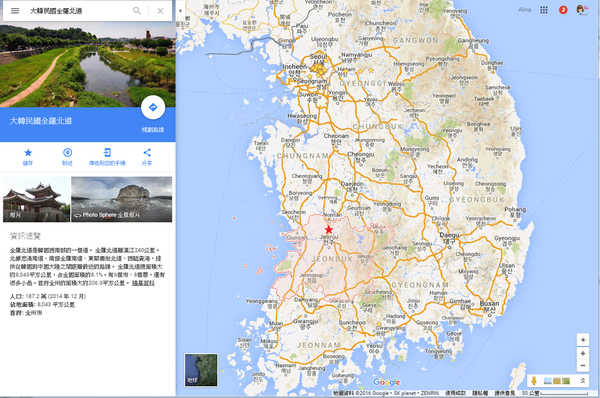Click the red star marker at Jeonju
The width and height of the screenshot is (600, 398).
329,230
